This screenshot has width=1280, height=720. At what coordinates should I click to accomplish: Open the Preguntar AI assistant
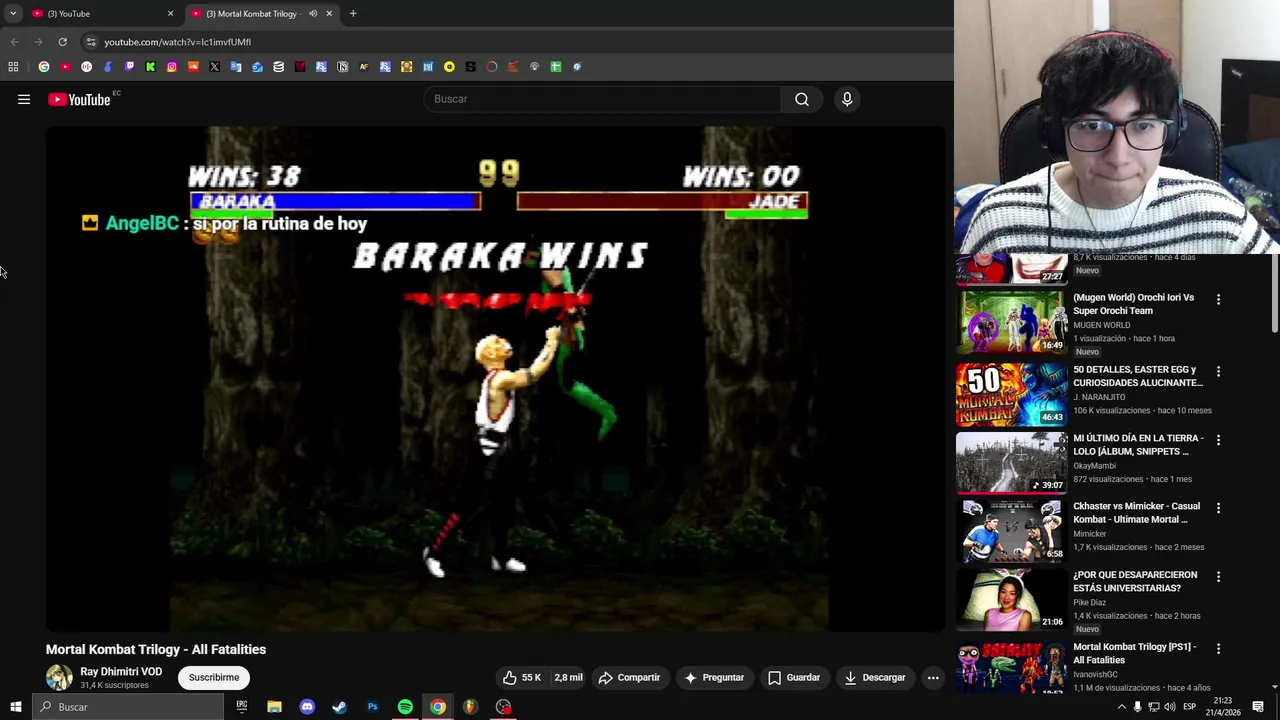click(x=713, y=677)
